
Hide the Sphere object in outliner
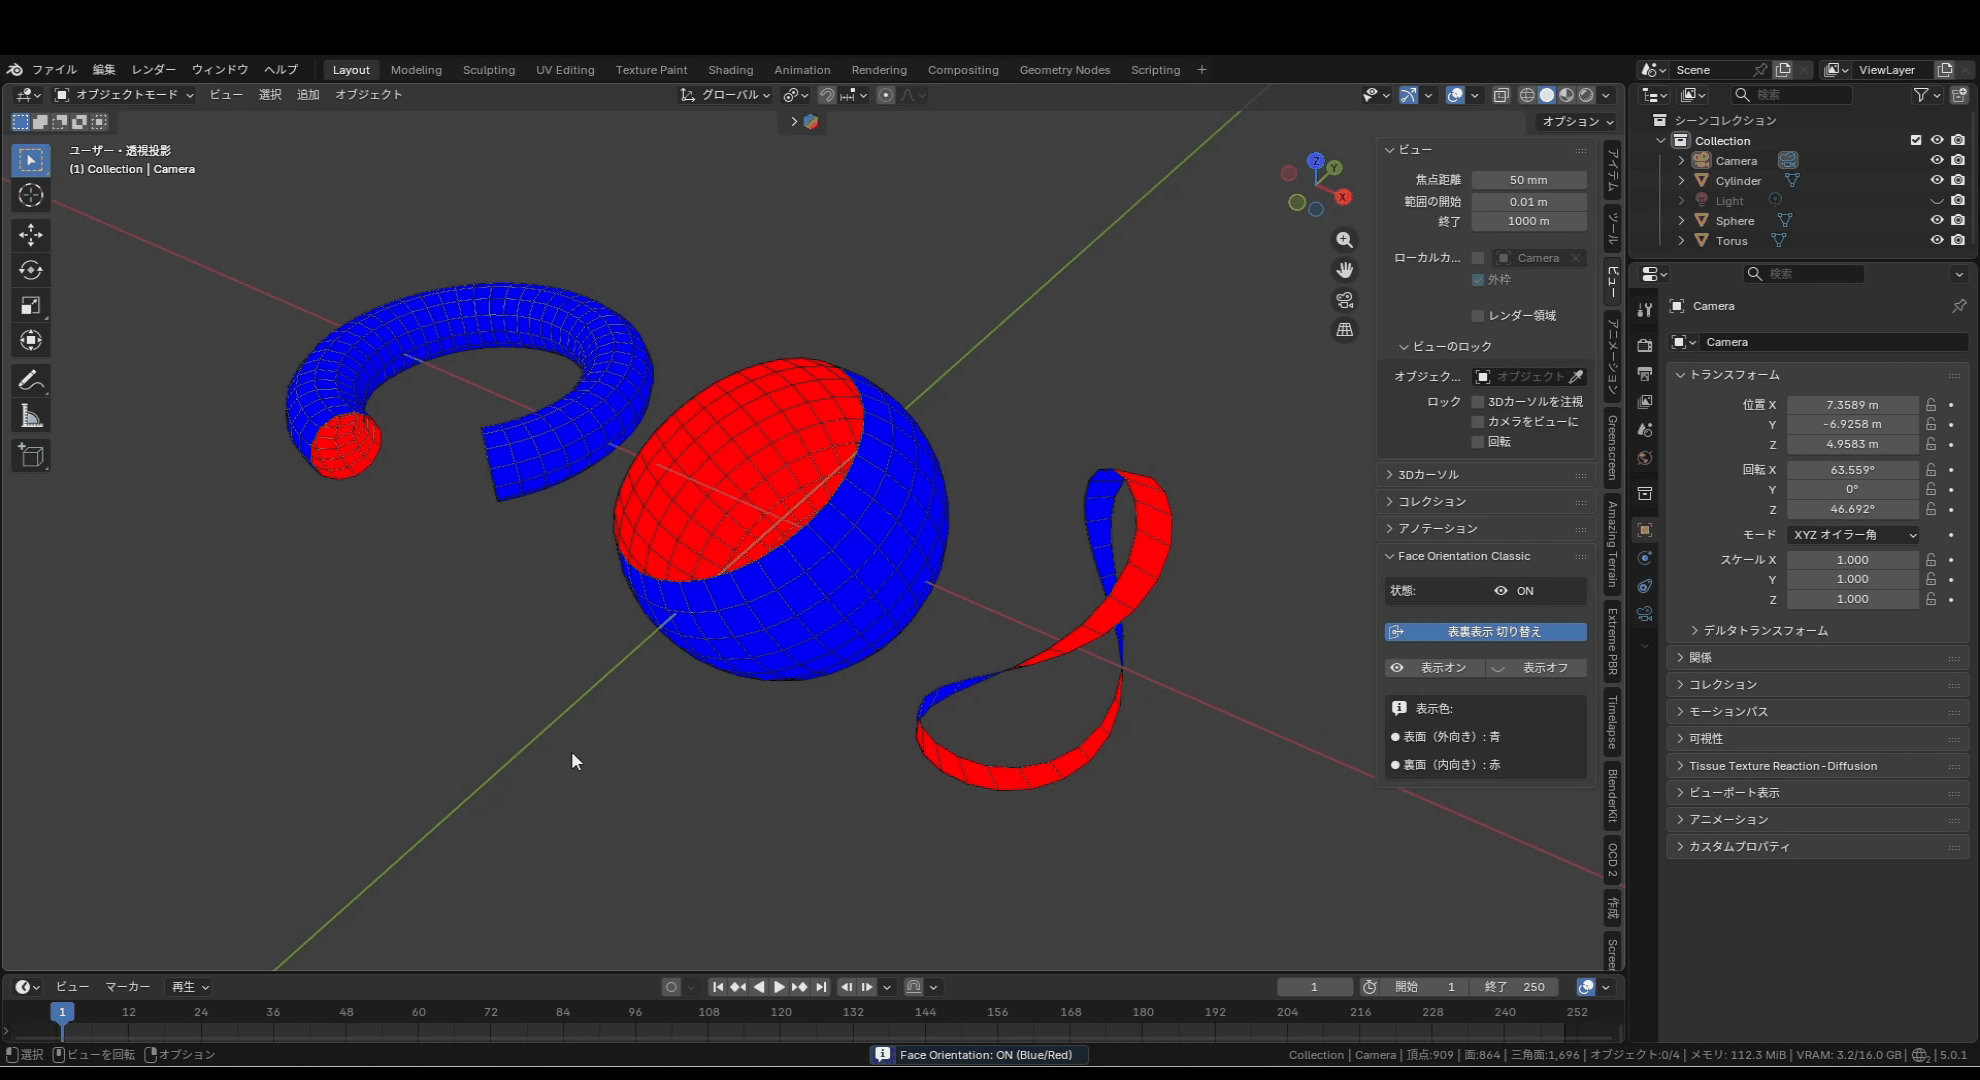pyautogui.click(x=1936, y=220)
